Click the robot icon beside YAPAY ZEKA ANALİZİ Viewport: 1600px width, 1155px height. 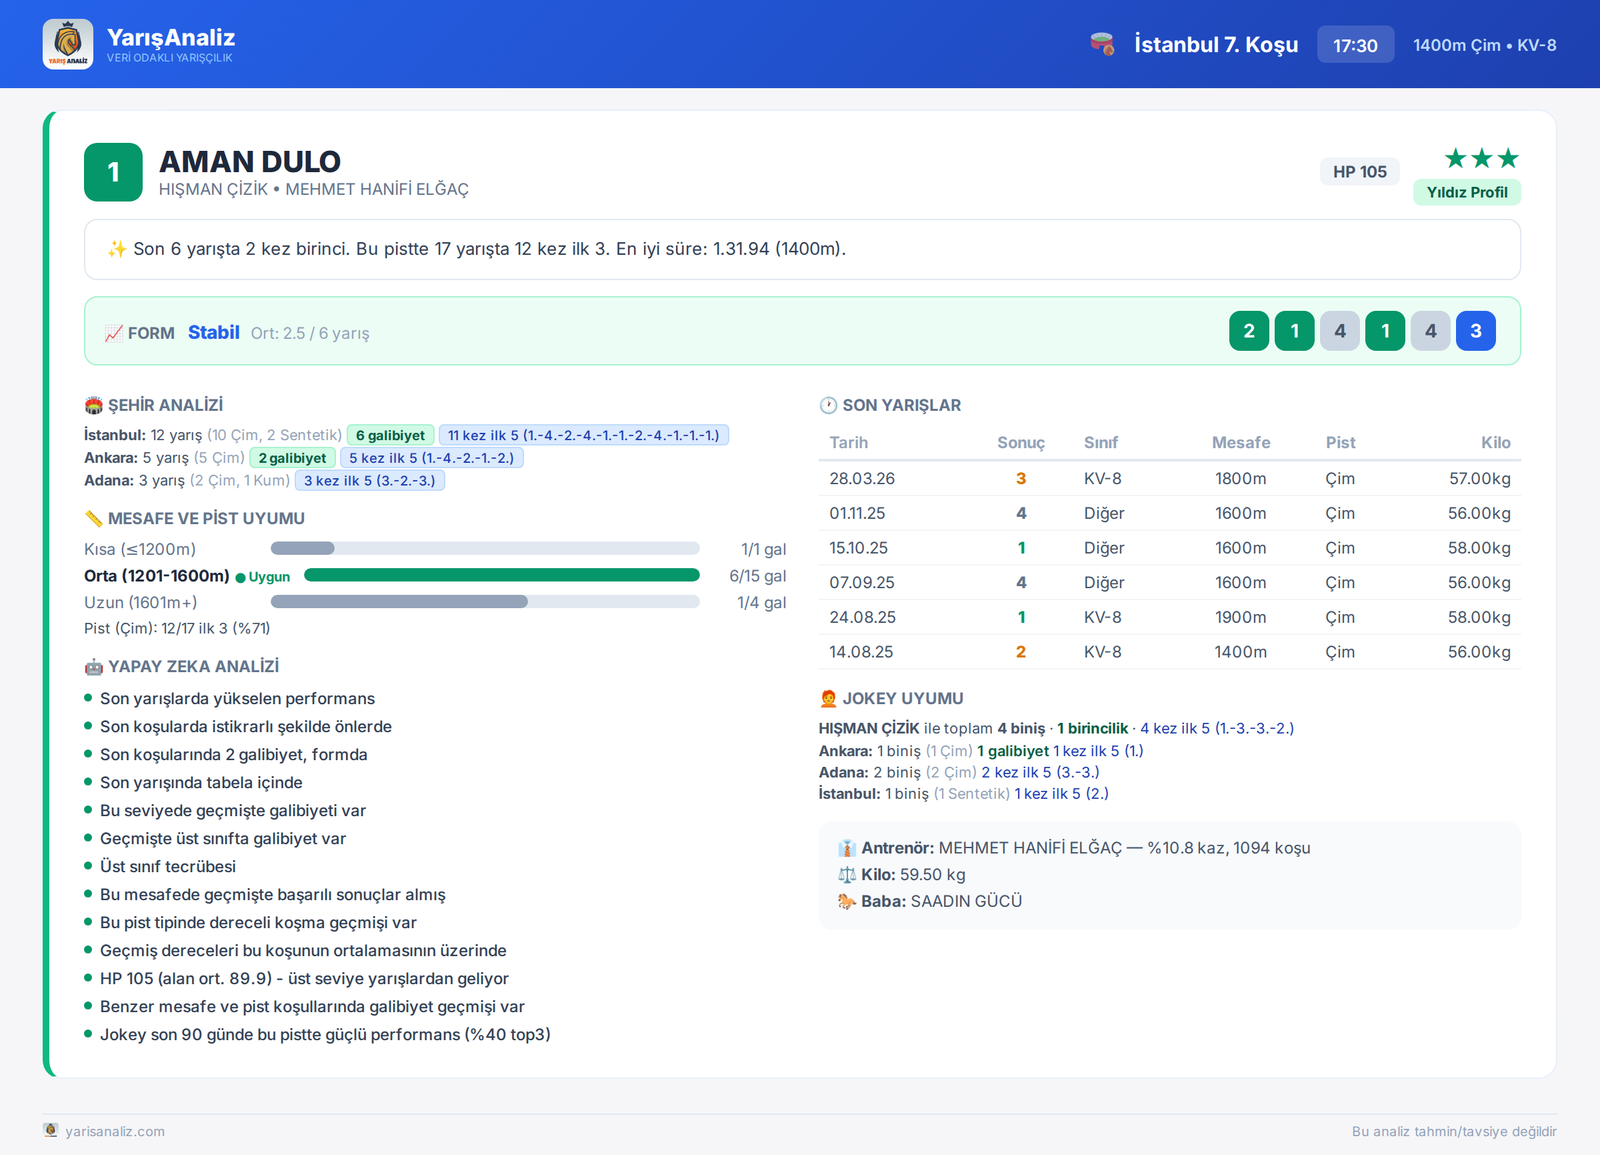tap(94, 666)
